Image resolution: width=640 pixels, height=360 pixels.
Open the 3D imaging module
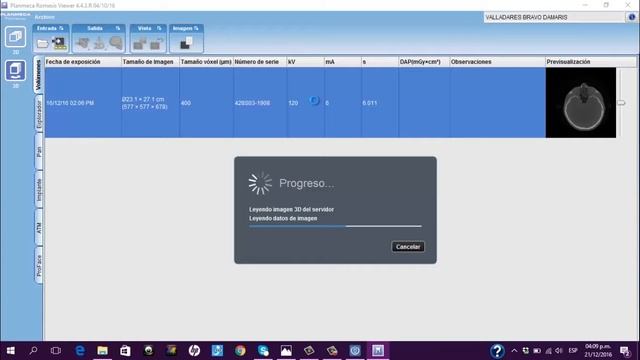[x=16, y=71]
